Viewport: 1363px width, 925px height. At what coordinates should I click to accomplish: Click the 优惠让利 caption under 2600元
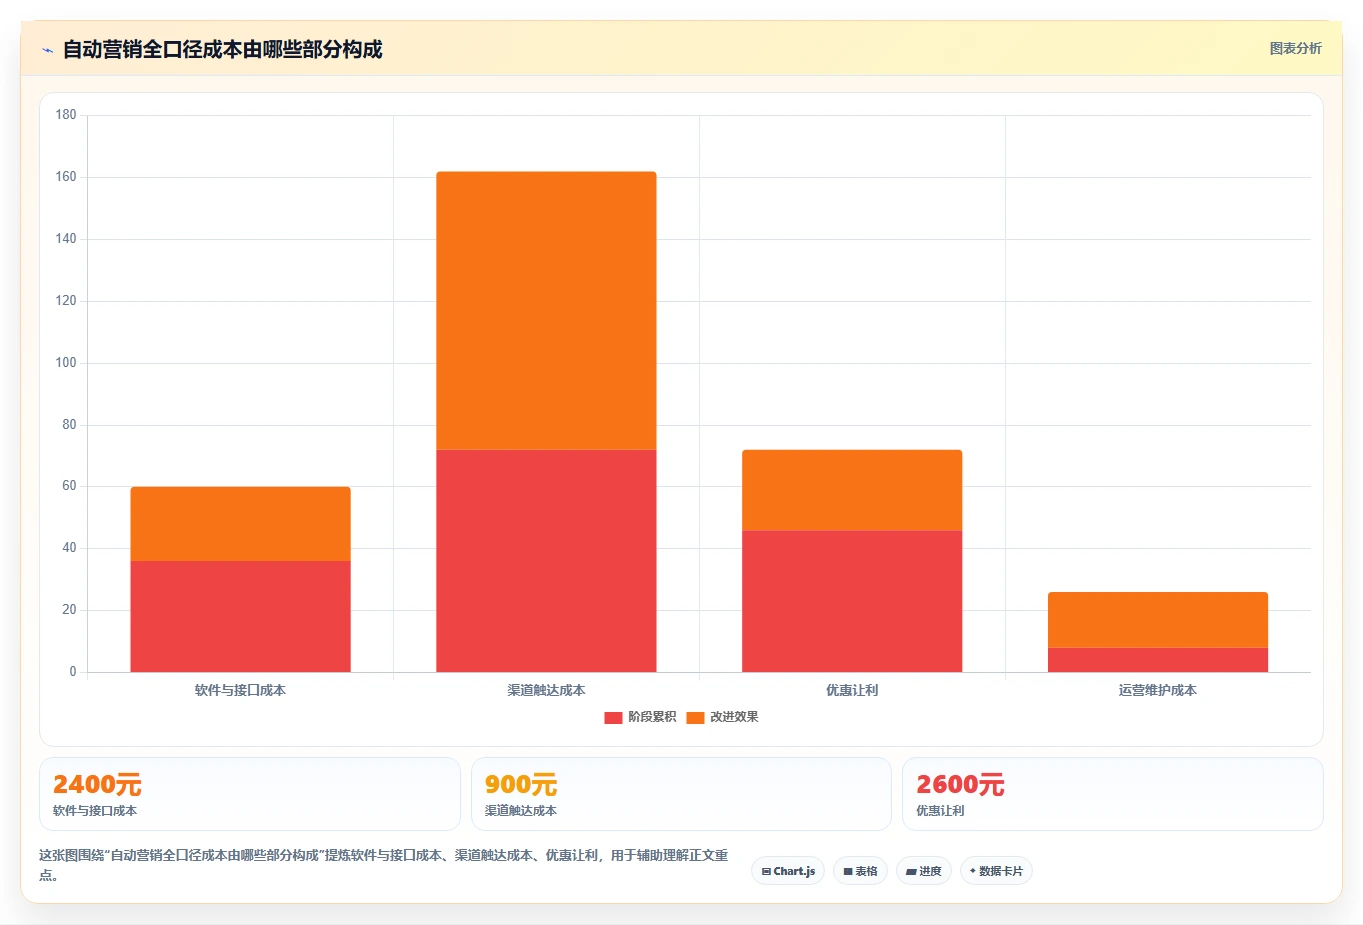940,811
